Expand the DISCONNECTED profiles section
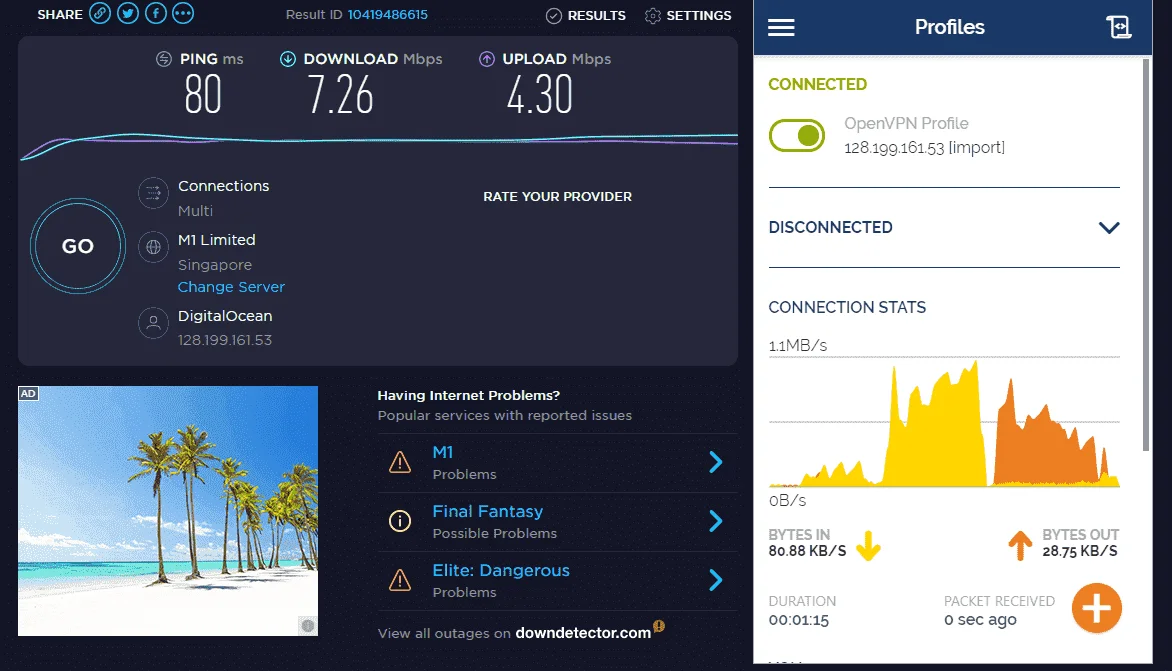The width and height of the screenshot is (1172, 671). (944, 227)
